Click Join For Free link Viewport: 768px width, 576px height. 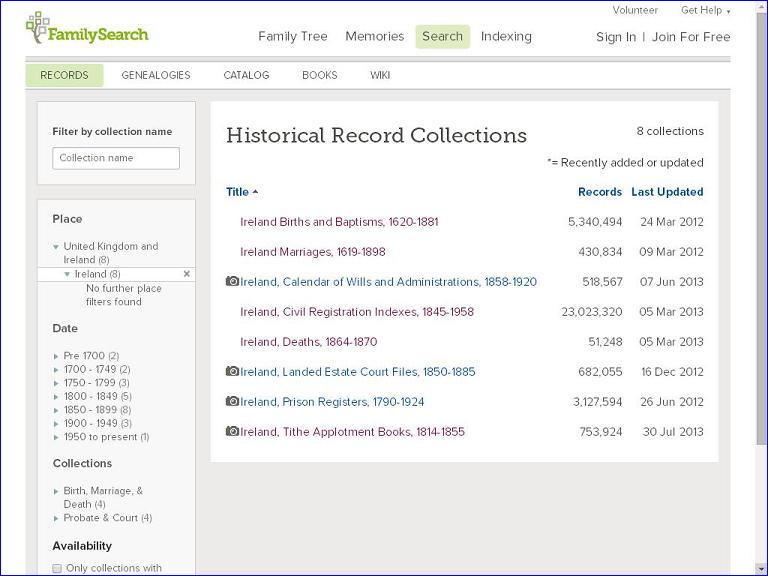pos(691,37)
